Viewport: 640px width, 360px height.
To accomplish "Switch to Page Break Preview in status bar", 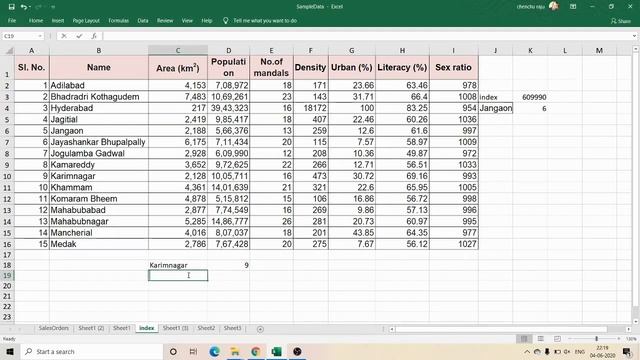I will (x=557, y=339).
